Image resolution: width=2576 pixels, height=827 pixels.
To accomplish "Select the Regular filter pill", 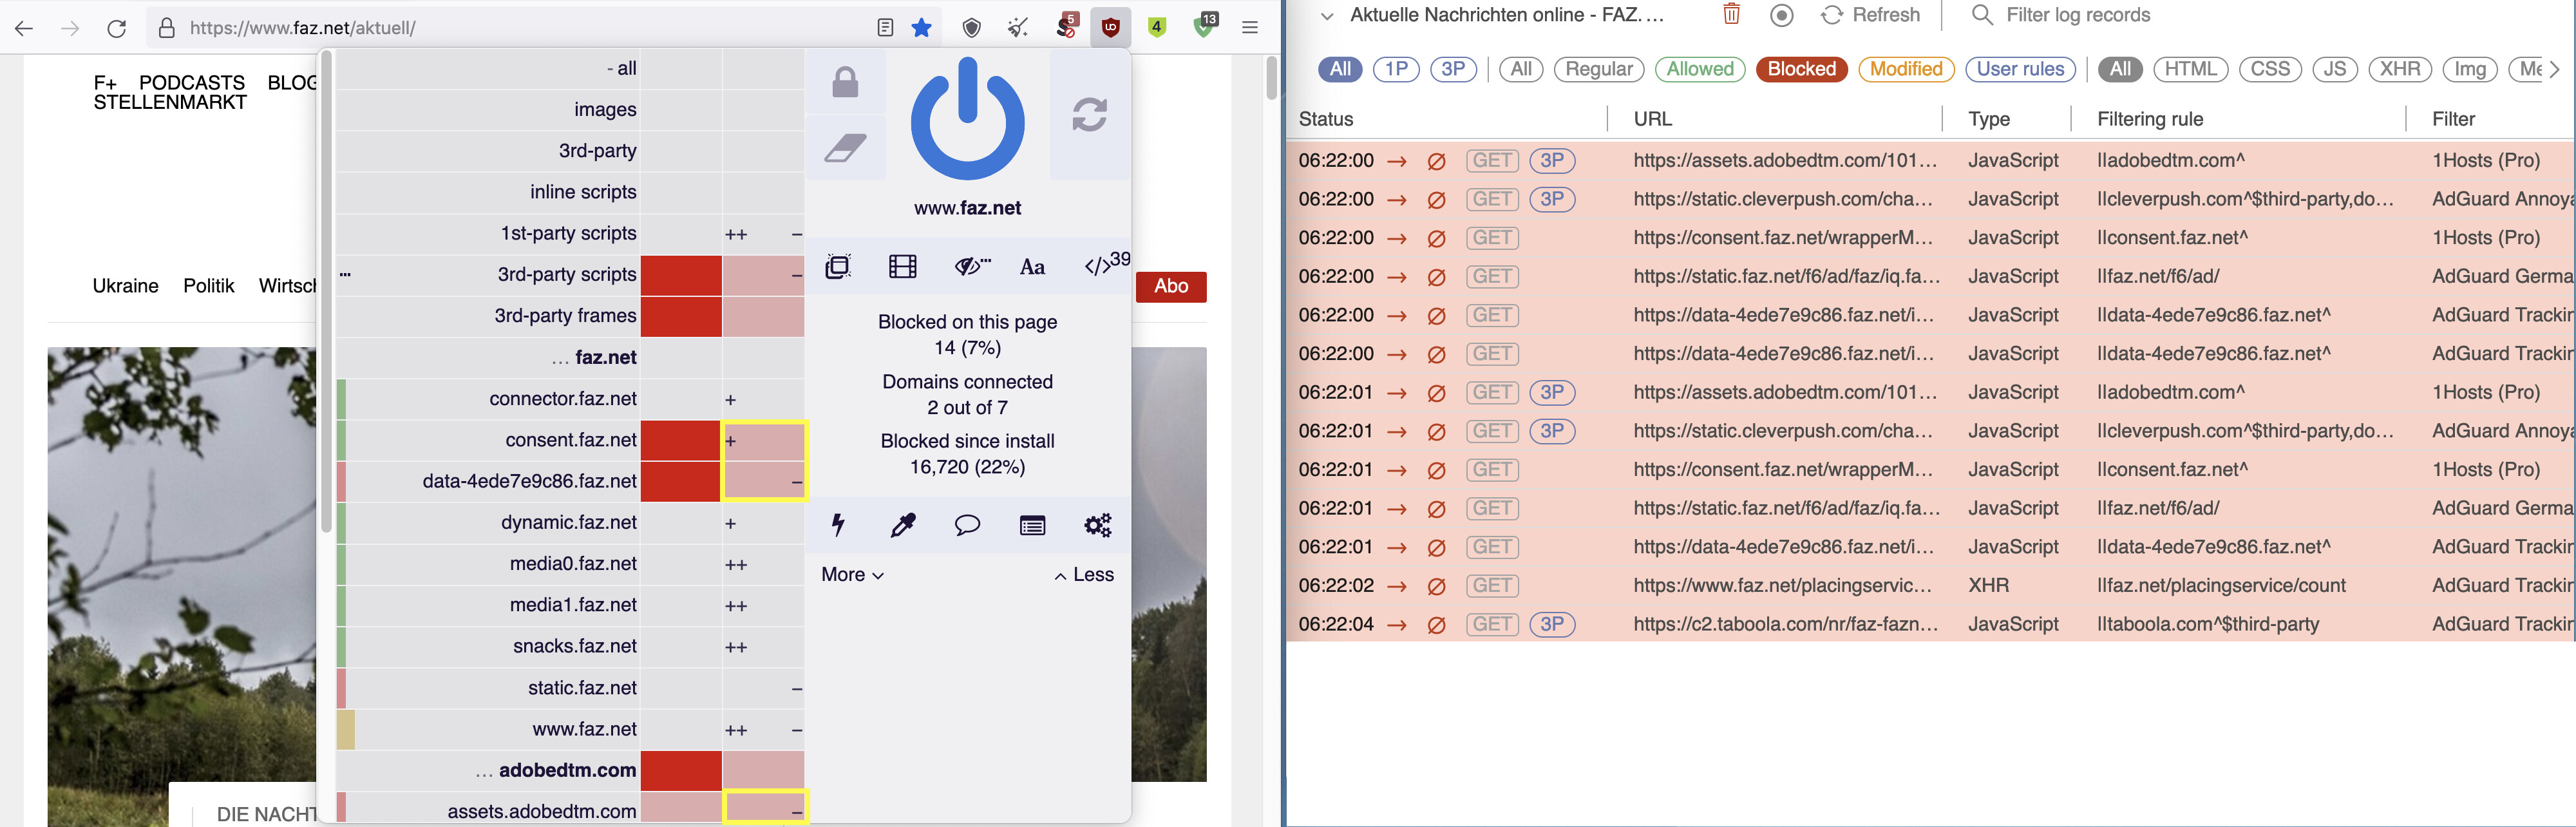I will (1598, 69).
